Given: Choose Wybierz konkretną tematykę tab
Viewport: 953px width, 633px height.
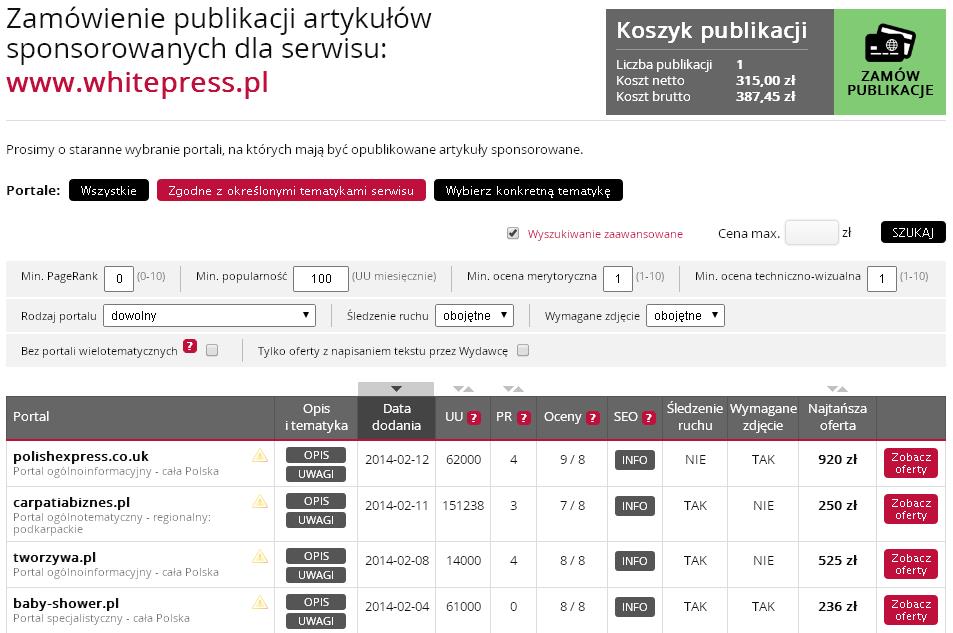Looking at the screenshot, I should (528, 190).
